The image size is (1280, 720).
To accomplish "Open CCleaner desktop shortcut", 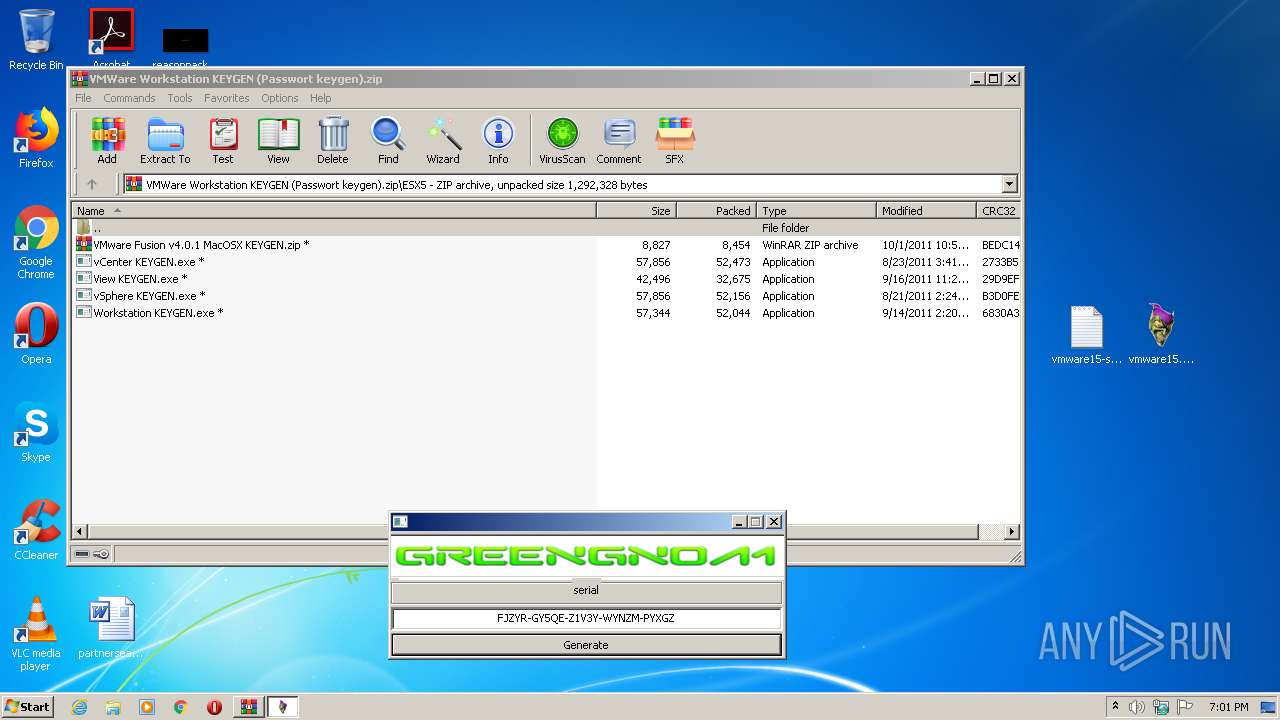I will point(36,530).
